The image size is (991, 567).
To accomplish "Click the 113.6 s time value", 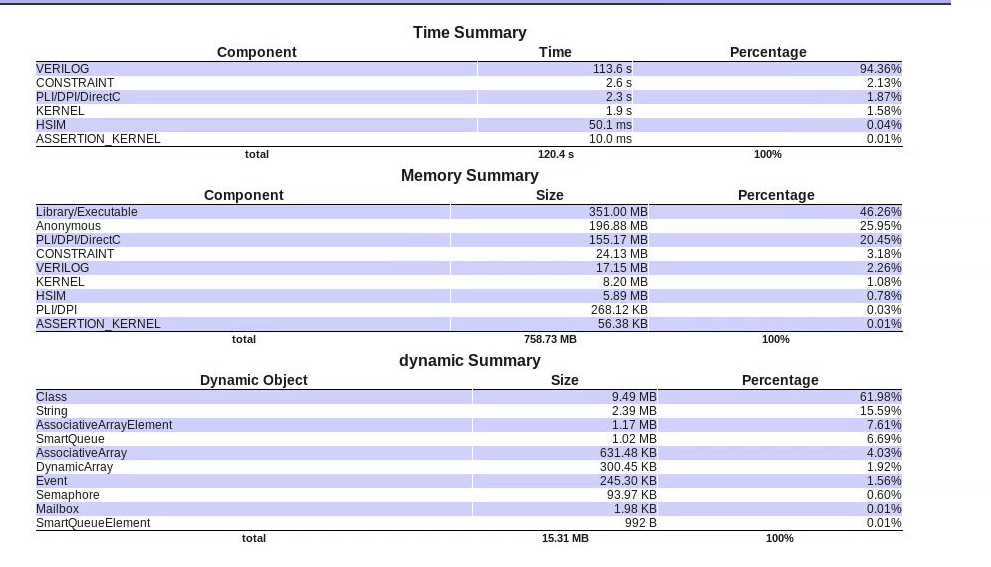I will [612, 69].
